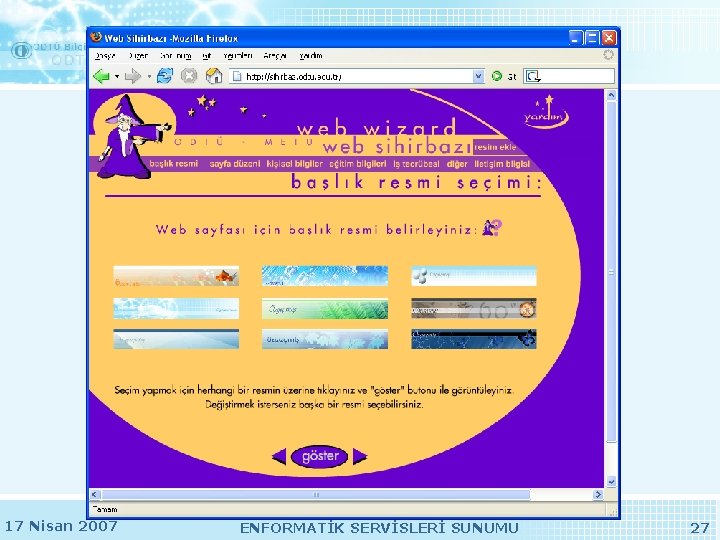Open the Back button history dropdown arrow
Viewport: 720px width, 540px height.
117,76
